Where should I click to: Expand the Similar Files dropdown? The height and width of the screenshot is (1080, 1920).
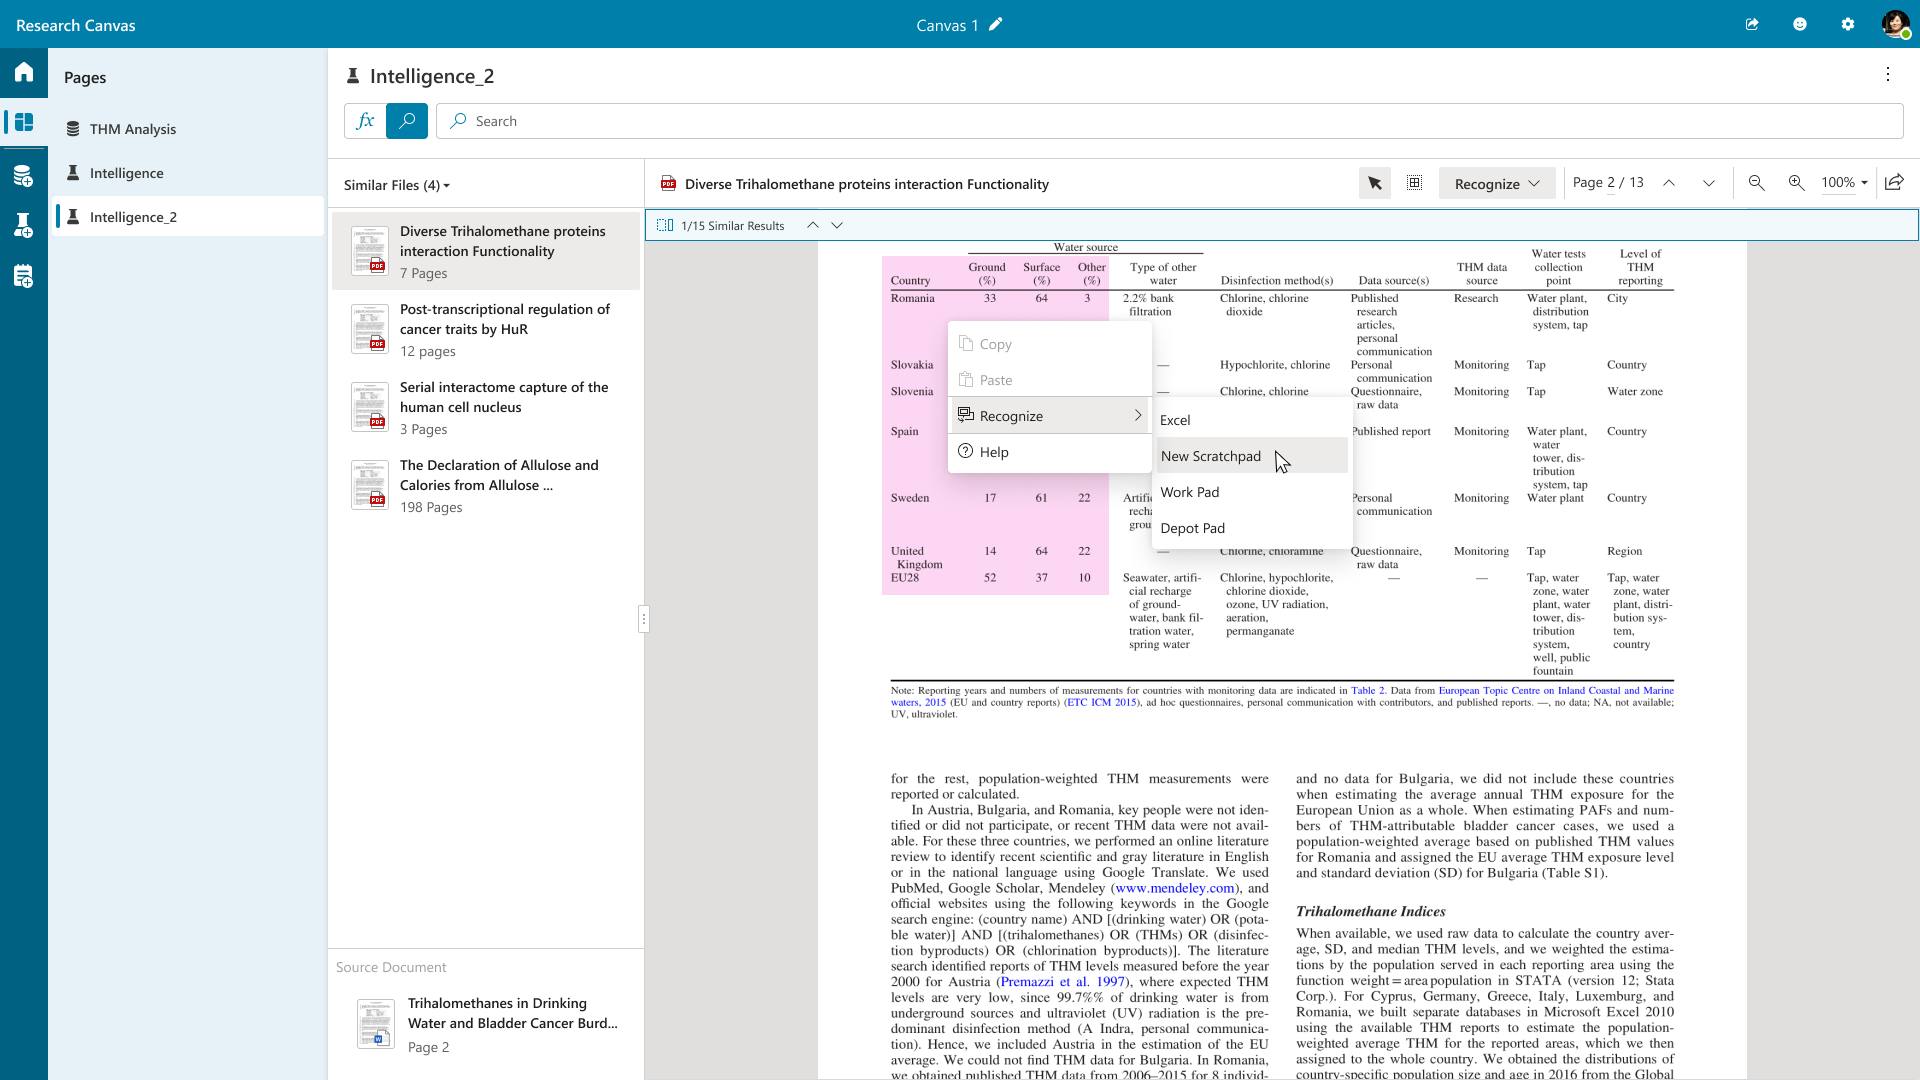pos(397,185)
